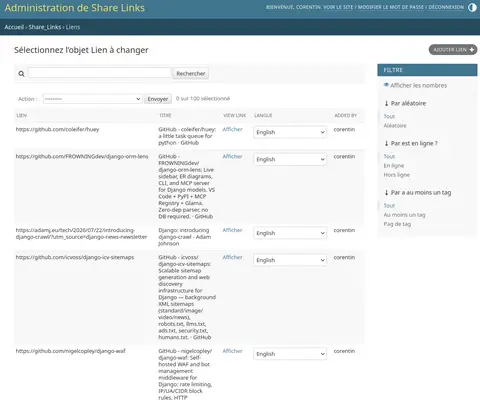Image resolution: width=480 pixels, height=400 pixels.
Task: Collapse the Par aléatoire filter arrow
Action: [386, 103]
